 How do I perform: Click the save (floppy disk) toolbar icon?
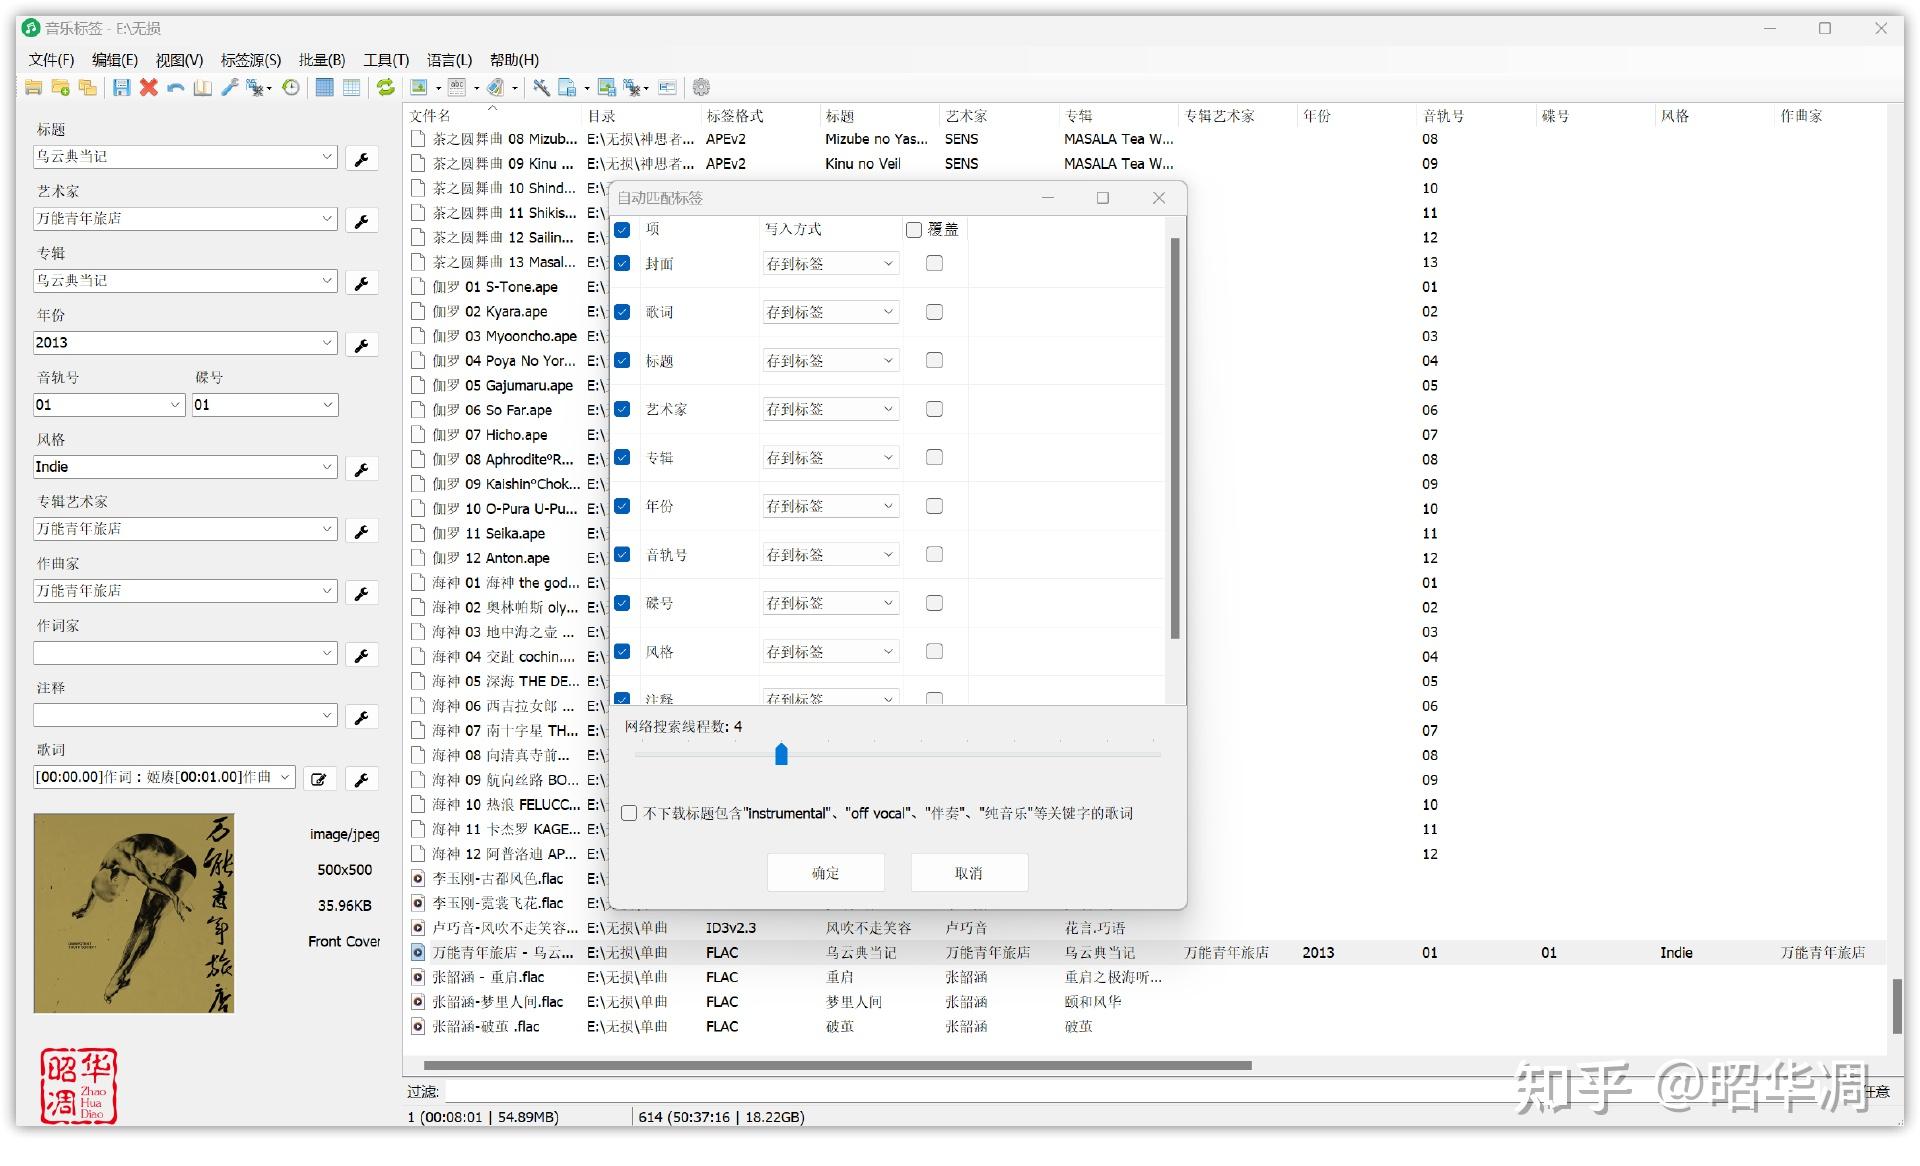[121, 88]
